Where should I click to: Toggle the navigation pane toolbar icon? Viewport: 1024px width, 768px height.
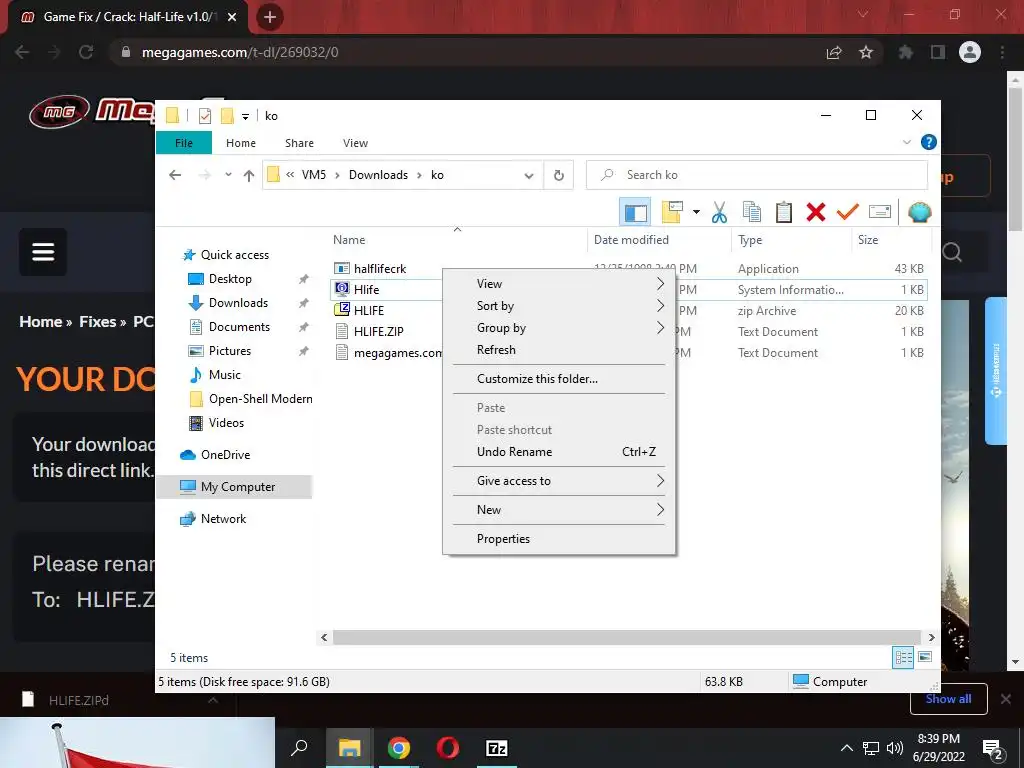tap(635, 212)
